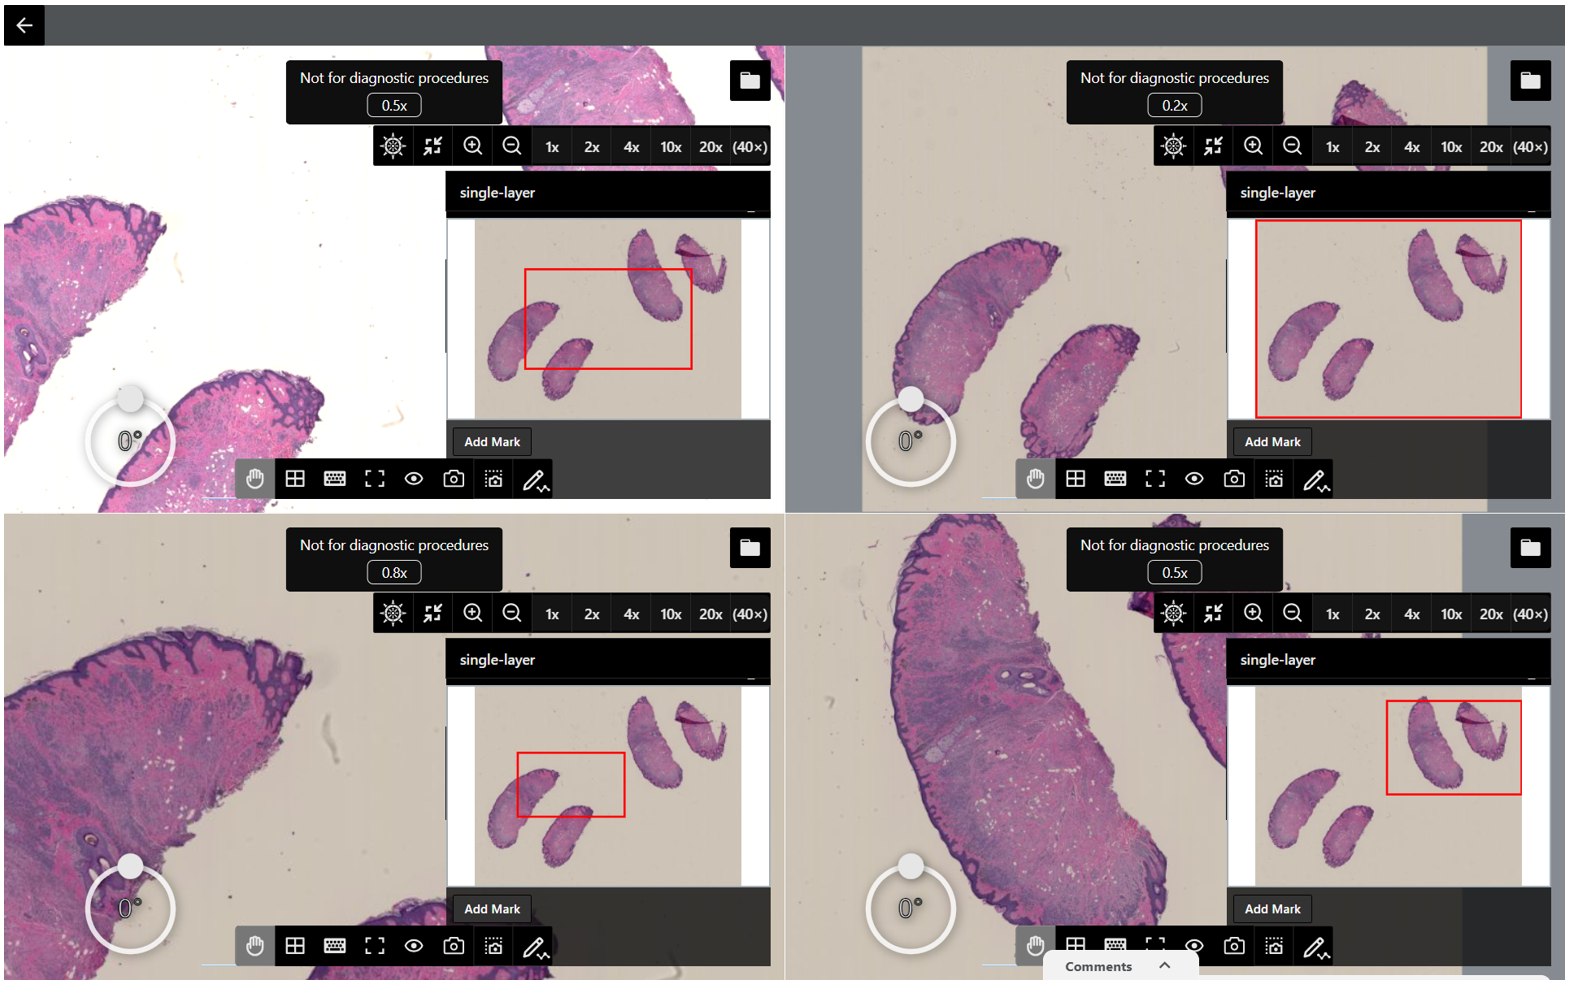Take a camera snapshot in the 0.2x viewer
This screenshot has width=1570, height=983.
pos(1234,479)
